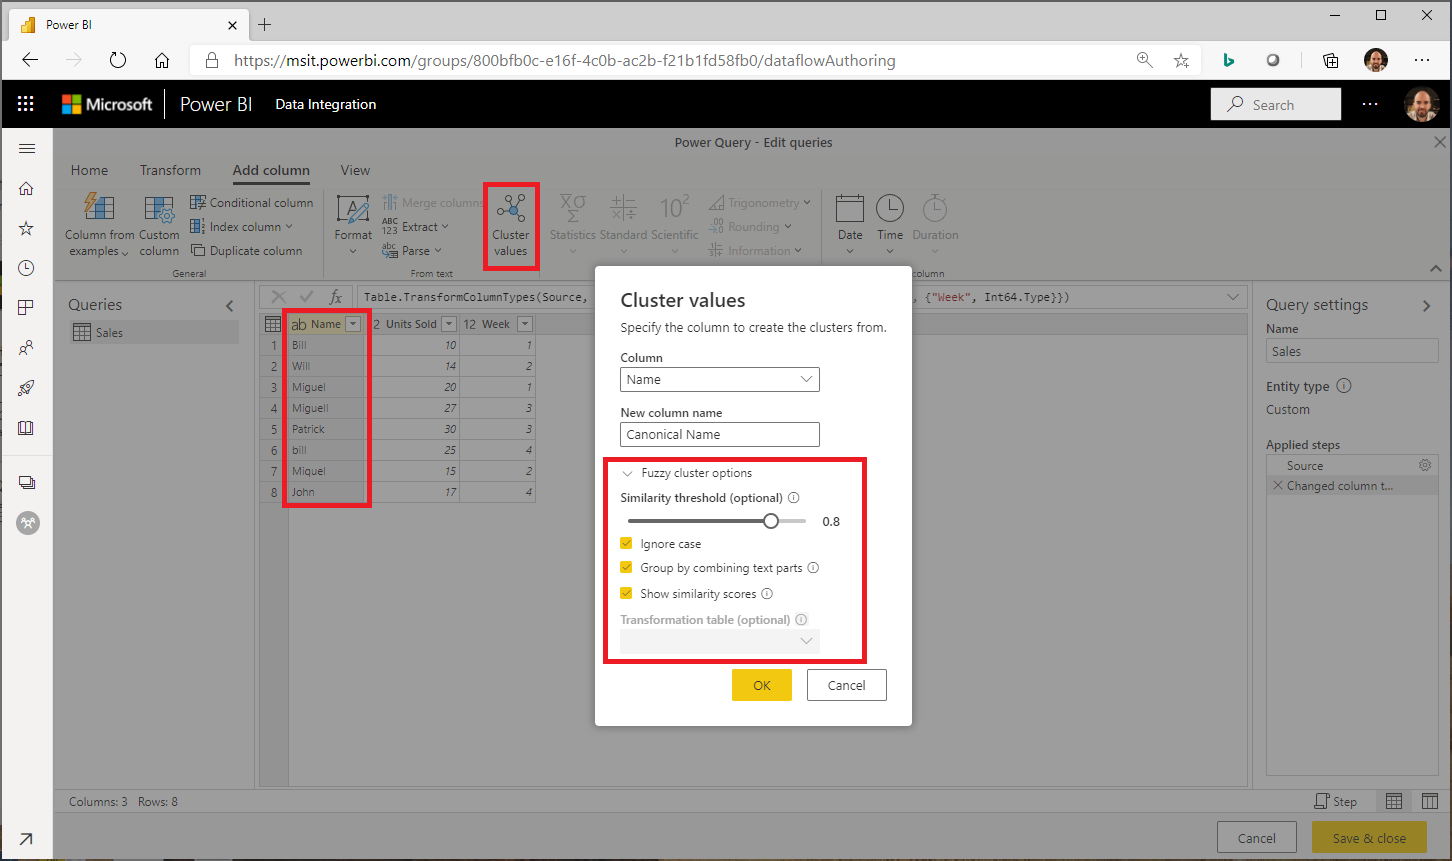
Task: Cancel the Cluster values dialog
Action: coord(847,685)
